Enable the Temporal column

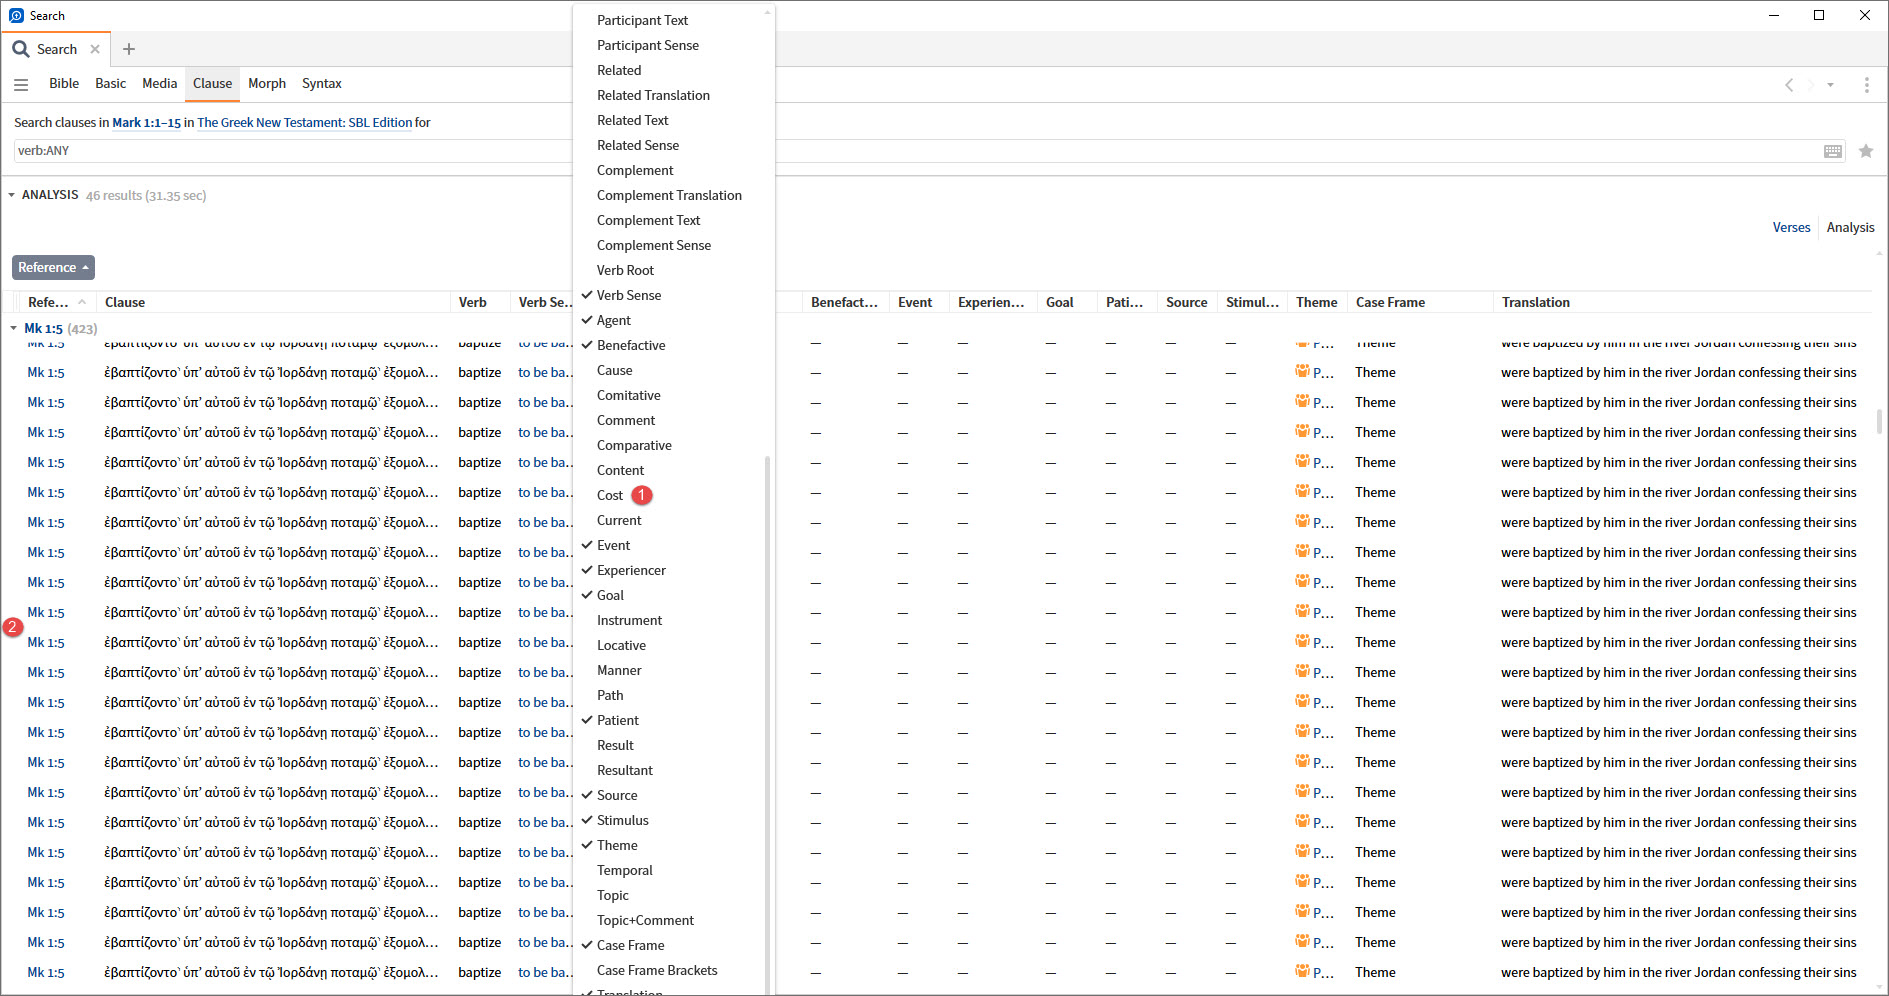pos(624,870)
